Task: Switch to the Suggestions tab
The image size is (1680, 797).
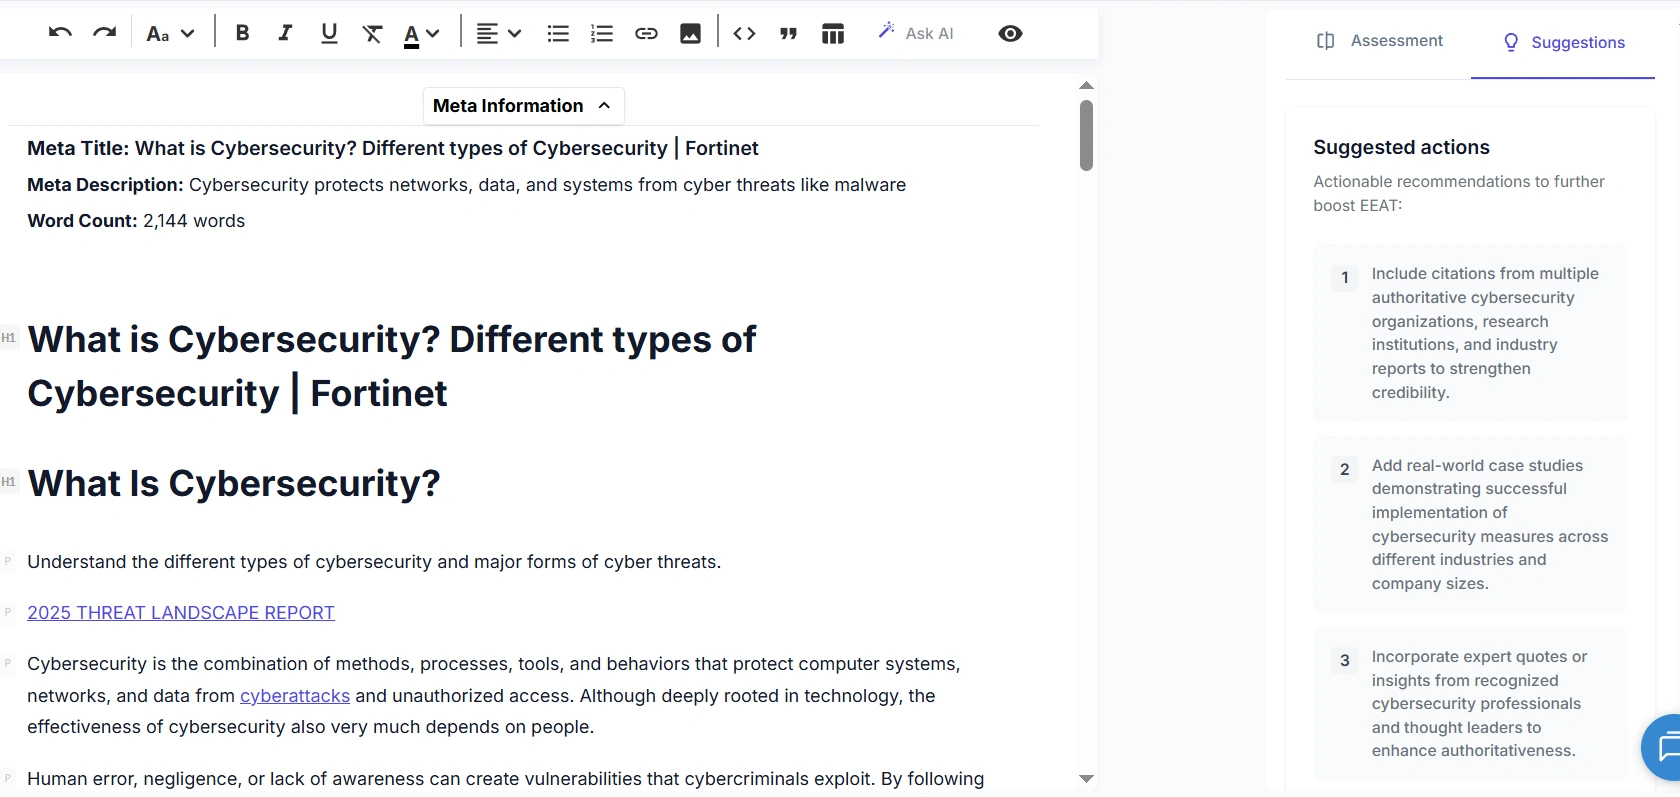Action: click(x=1564, y=42)
